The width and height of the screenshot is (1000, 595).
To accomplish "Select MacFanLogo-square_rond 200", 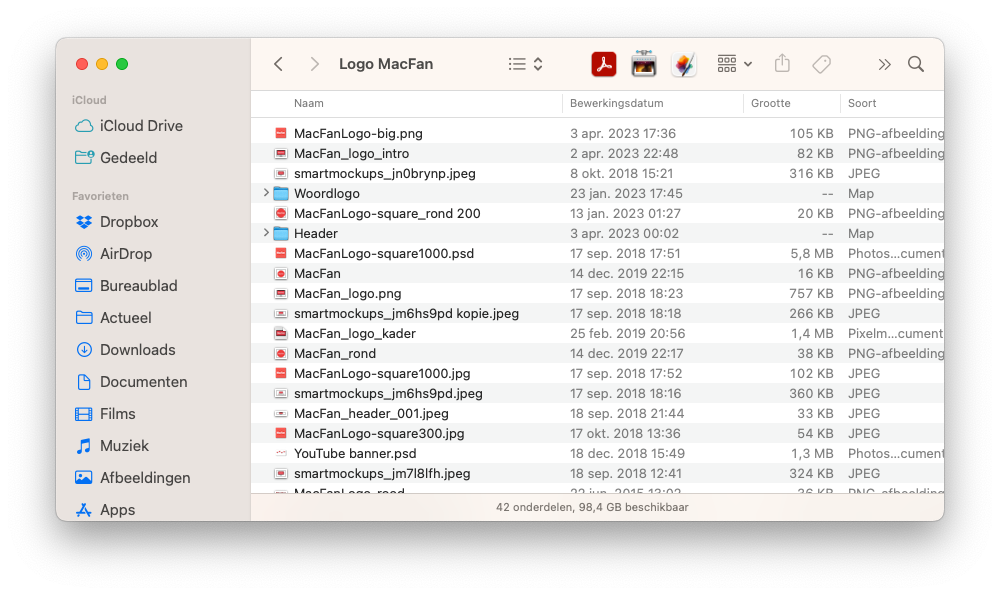I will tap(598, 213).
